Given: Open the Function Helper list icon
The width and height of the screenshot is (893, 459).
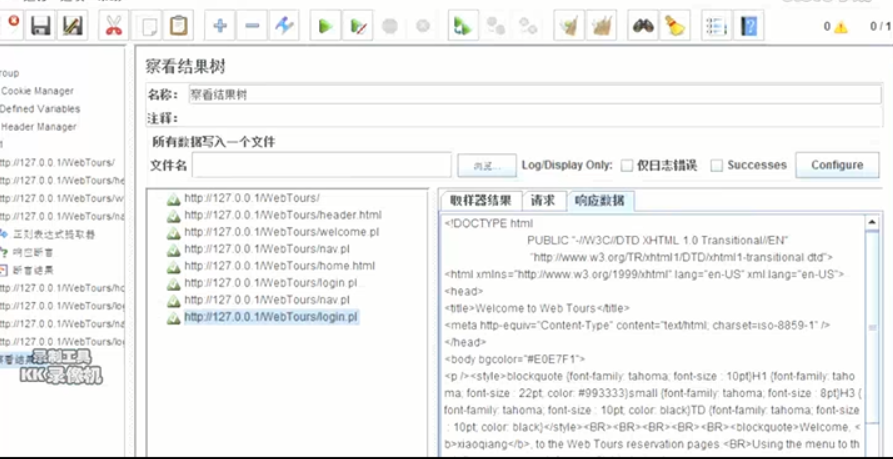Looking at the screenshot, I should click(716, 26).
